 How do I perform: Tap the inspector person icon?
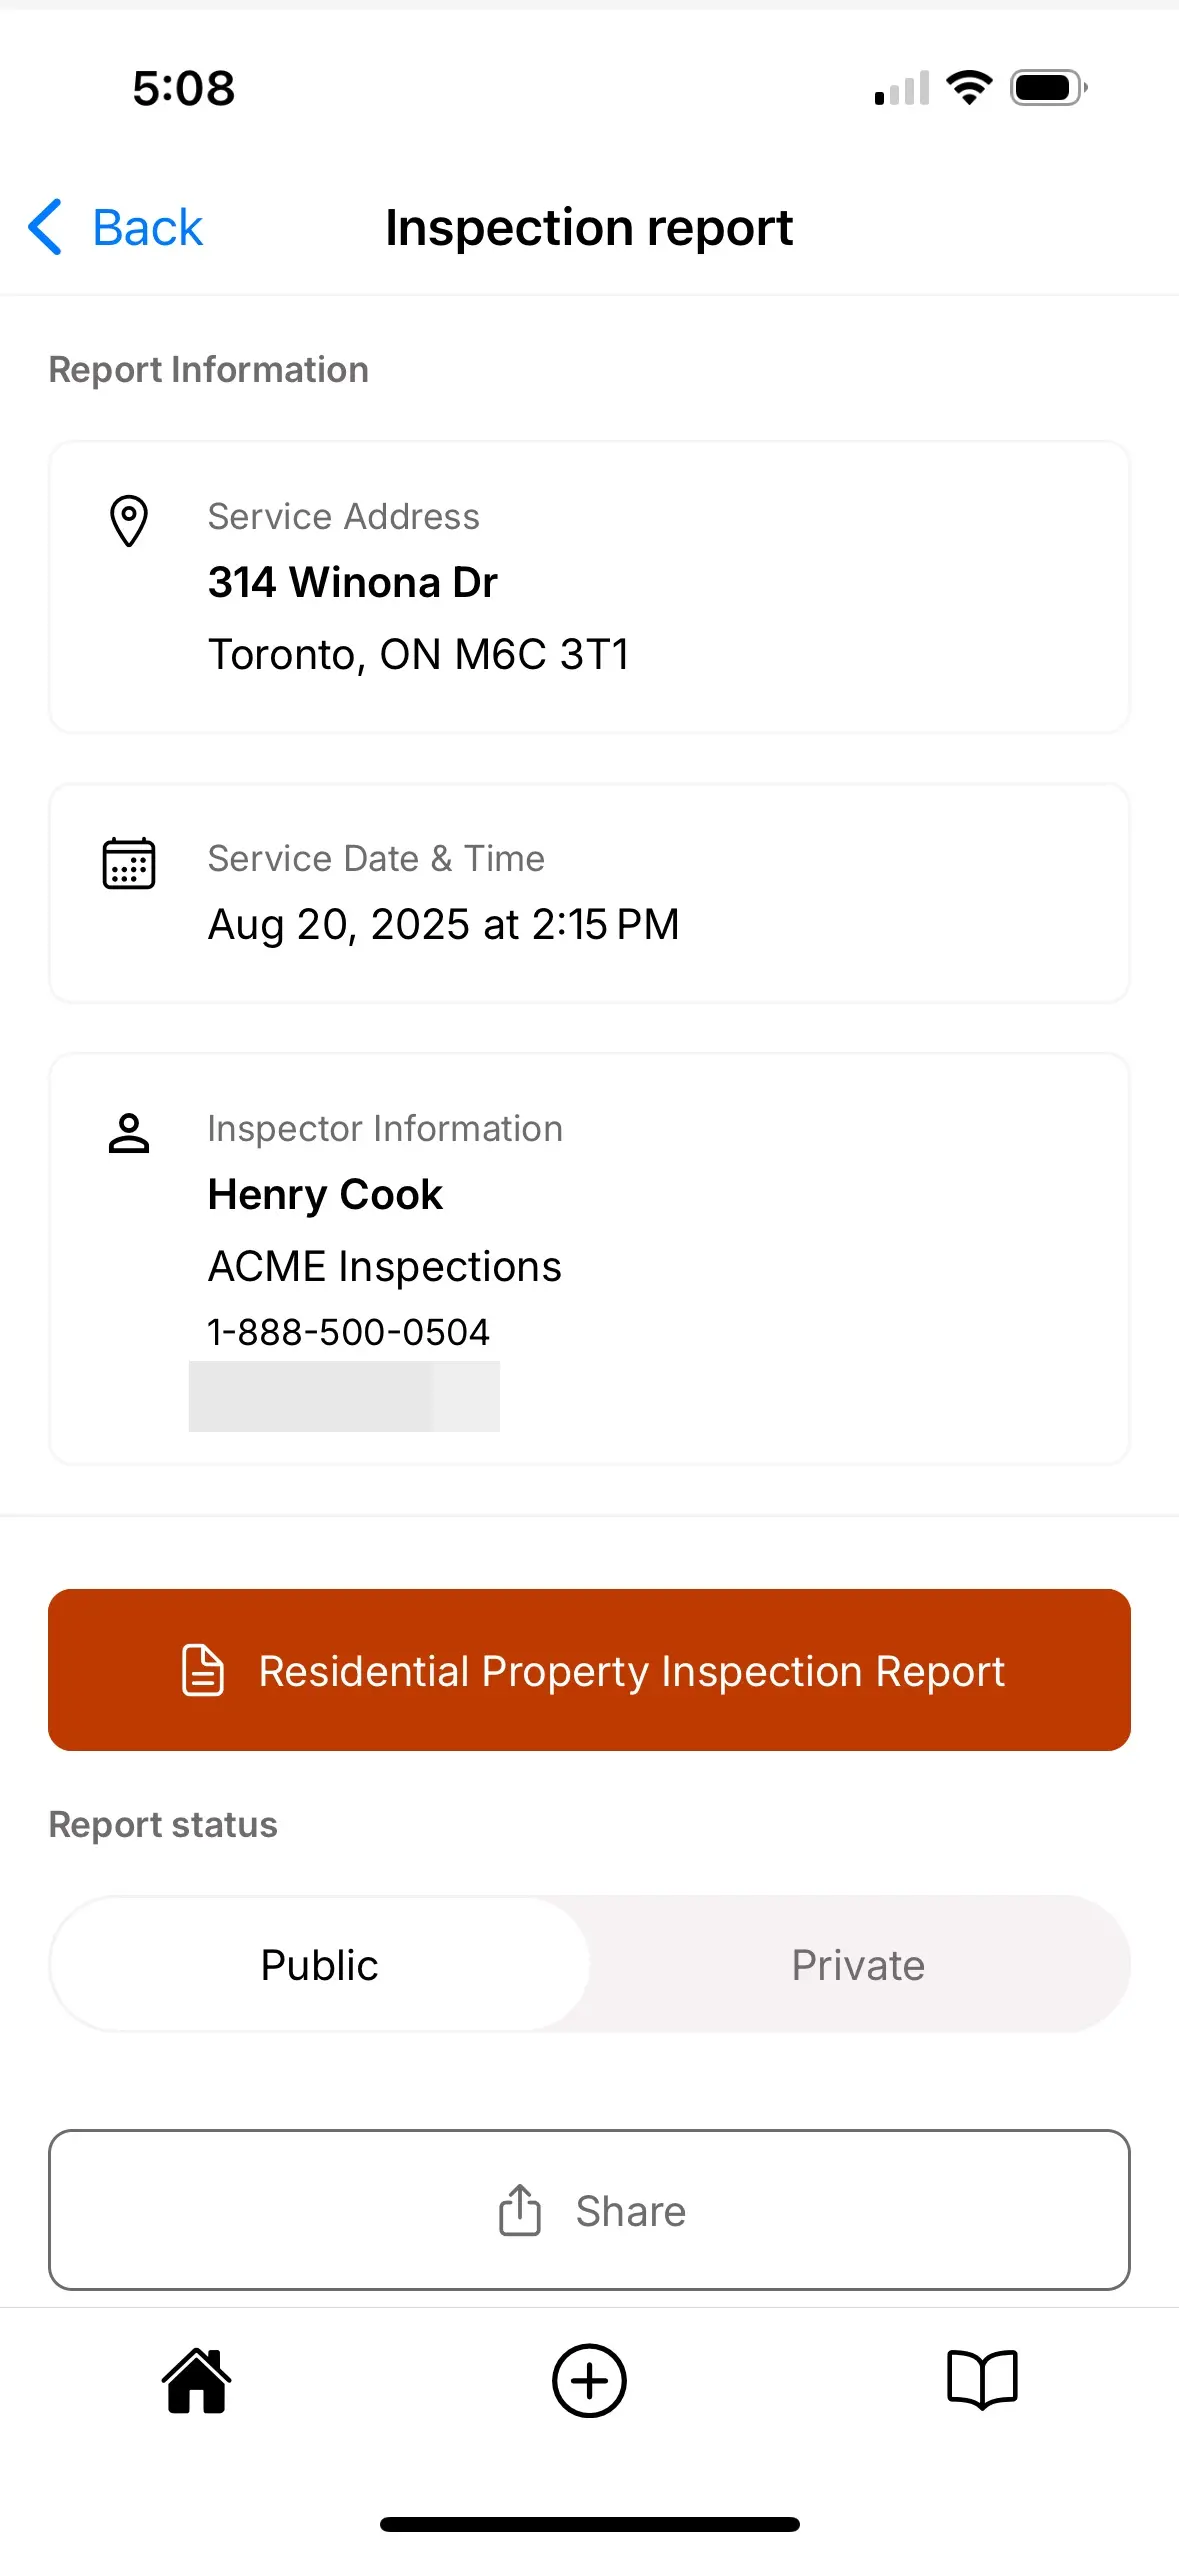click(128, 1133)
